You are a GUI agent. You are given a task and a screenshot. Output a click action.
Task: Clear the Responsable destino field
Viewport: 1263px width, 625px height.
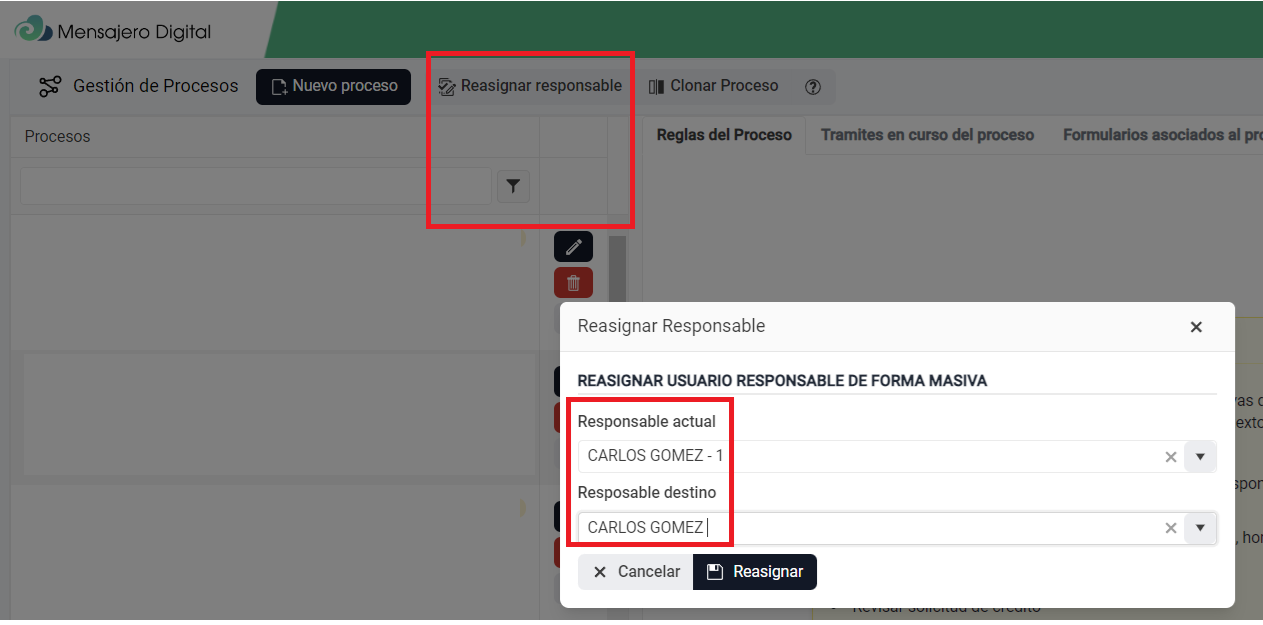[x=1171, y=528]
